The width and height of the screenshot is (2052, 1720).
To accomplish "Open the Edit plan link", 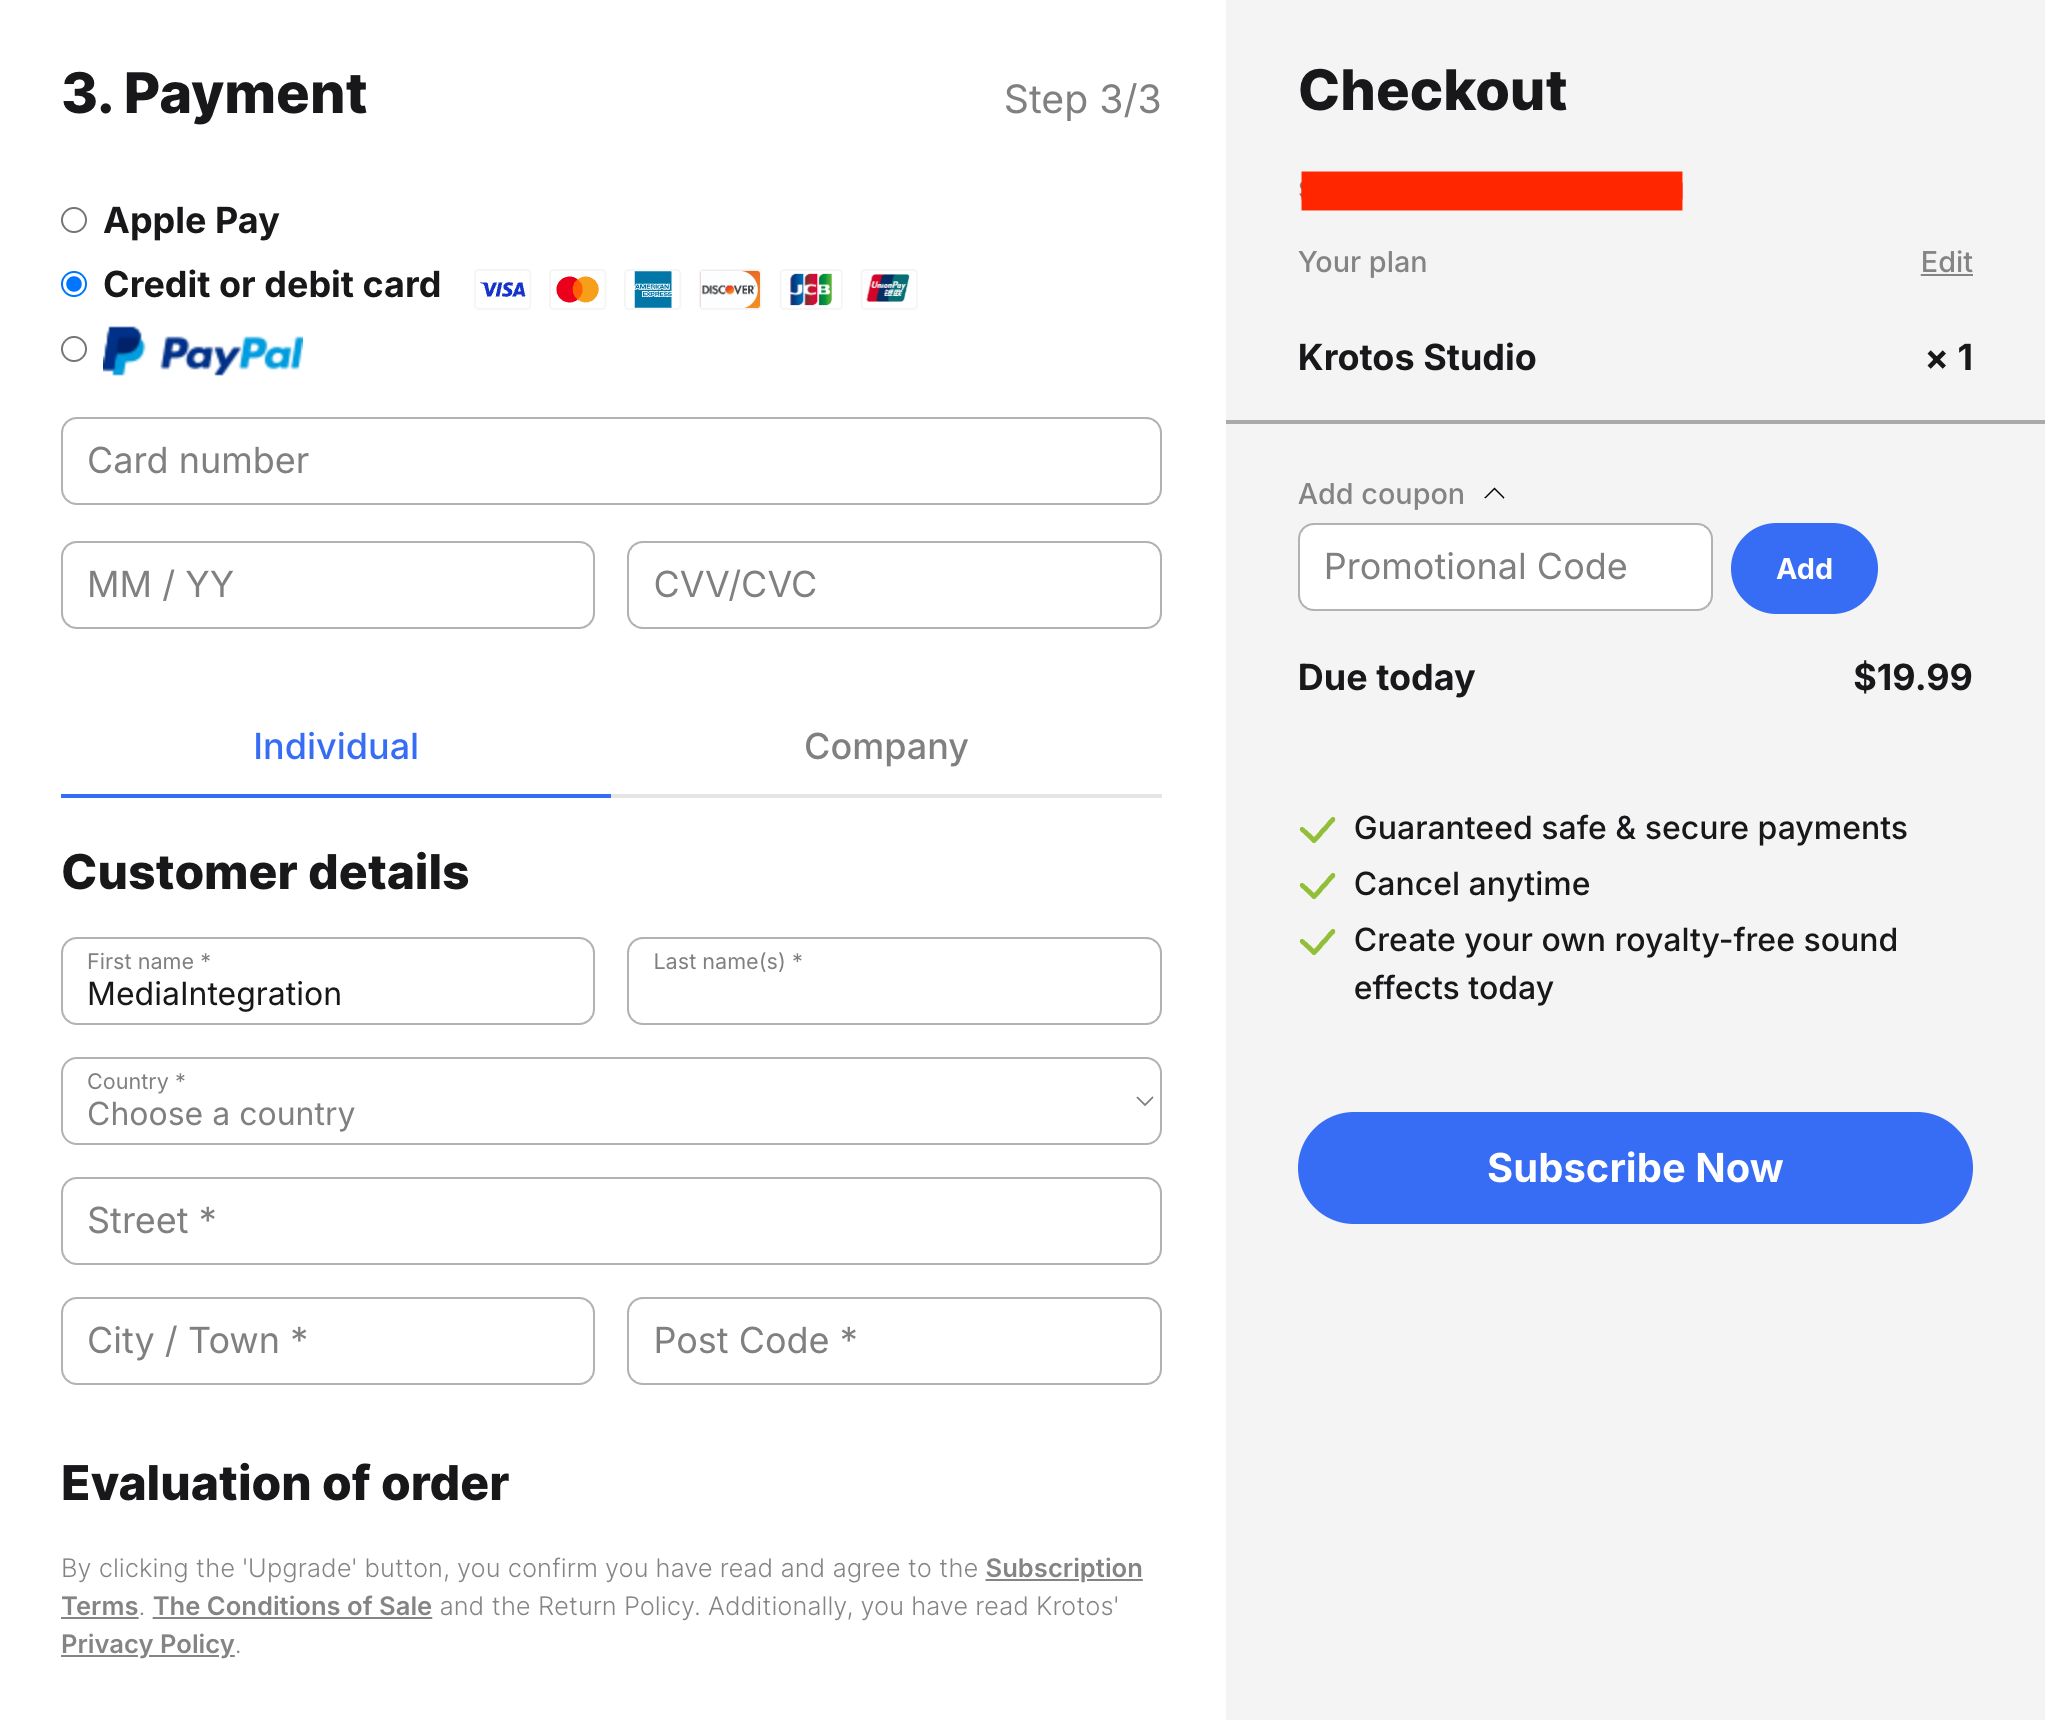I will [x=1945, y=262].
